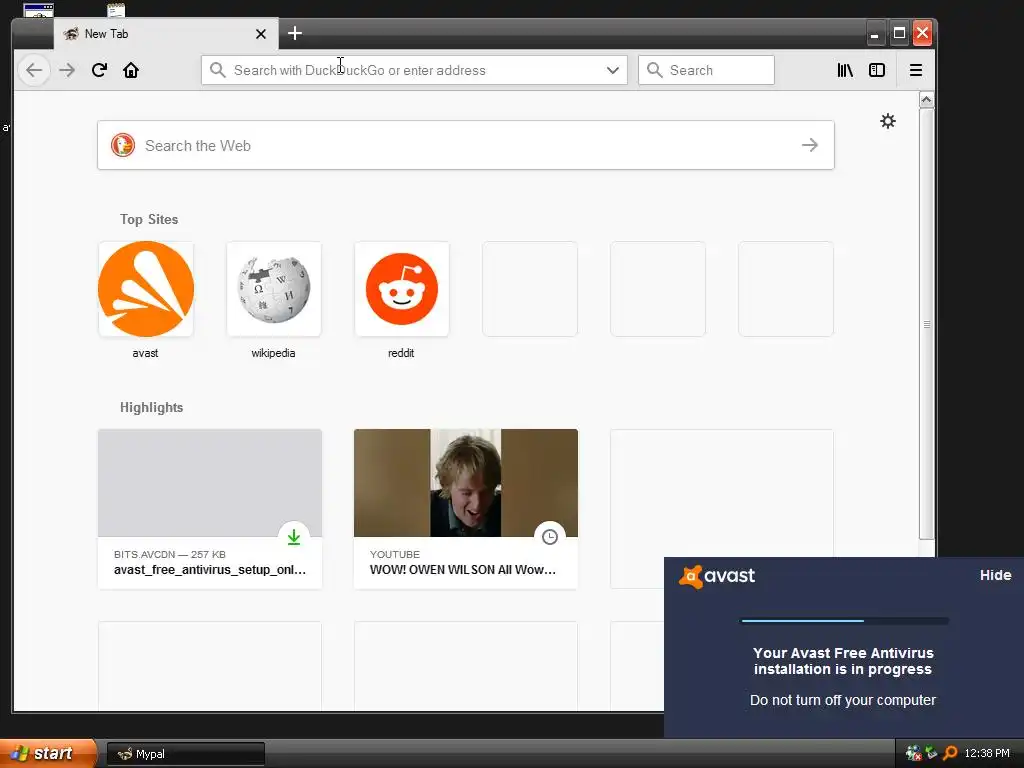Hide the Avast installation popup
The width and height of the screenshot is (1024, 768).
coord(995,575)
